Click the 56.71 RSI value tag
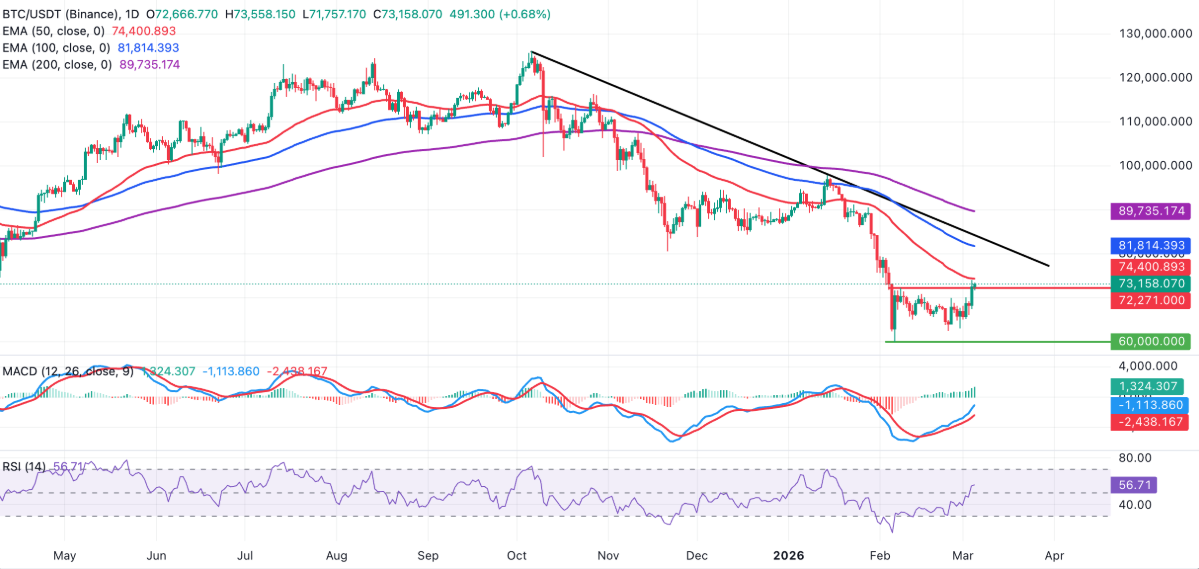The height and width of the screenshot is (569, 1199). tap(1128, 484)
